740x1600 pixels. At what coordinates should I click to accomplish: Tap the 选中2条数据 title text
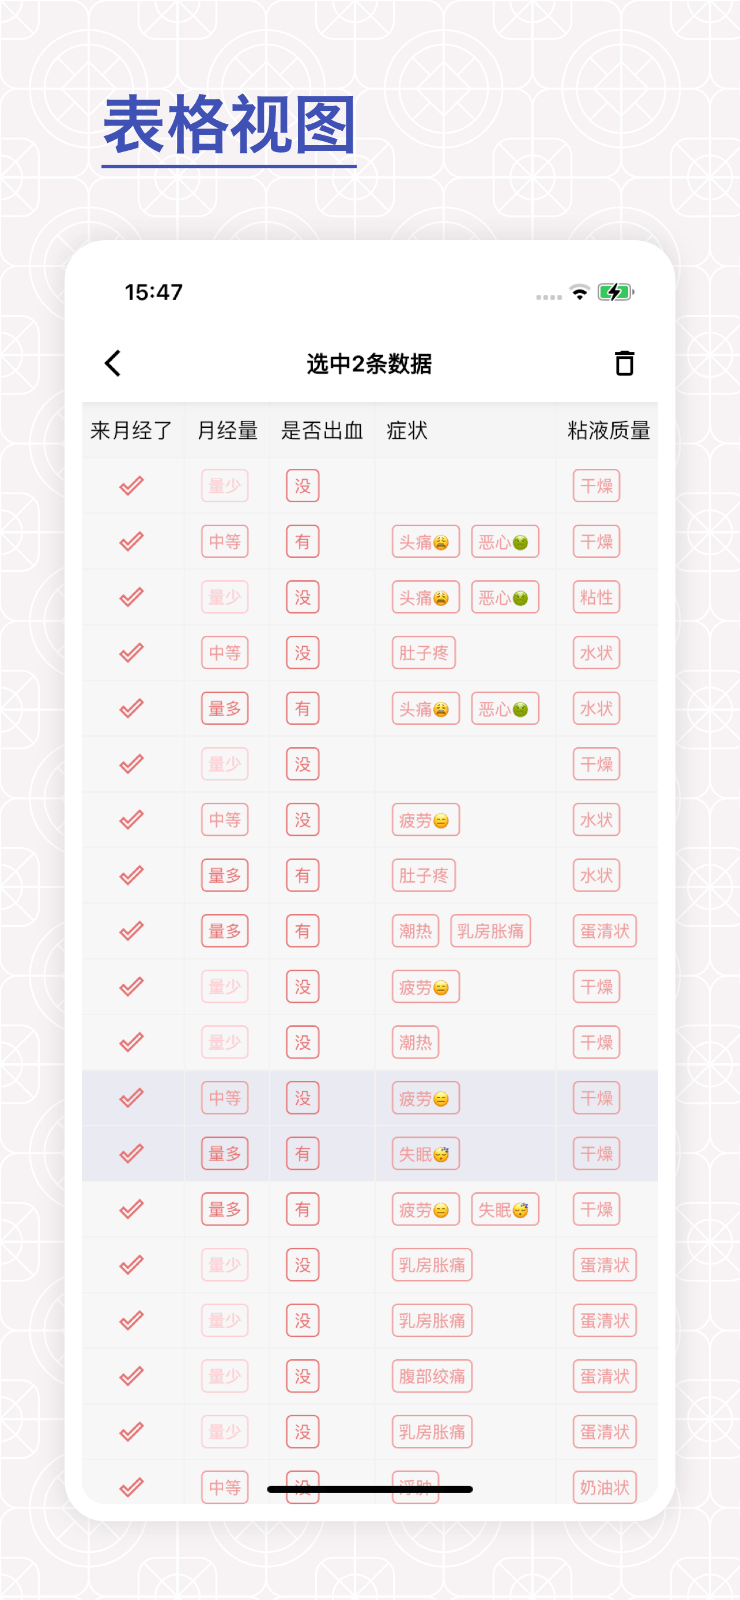click(369, 364)
